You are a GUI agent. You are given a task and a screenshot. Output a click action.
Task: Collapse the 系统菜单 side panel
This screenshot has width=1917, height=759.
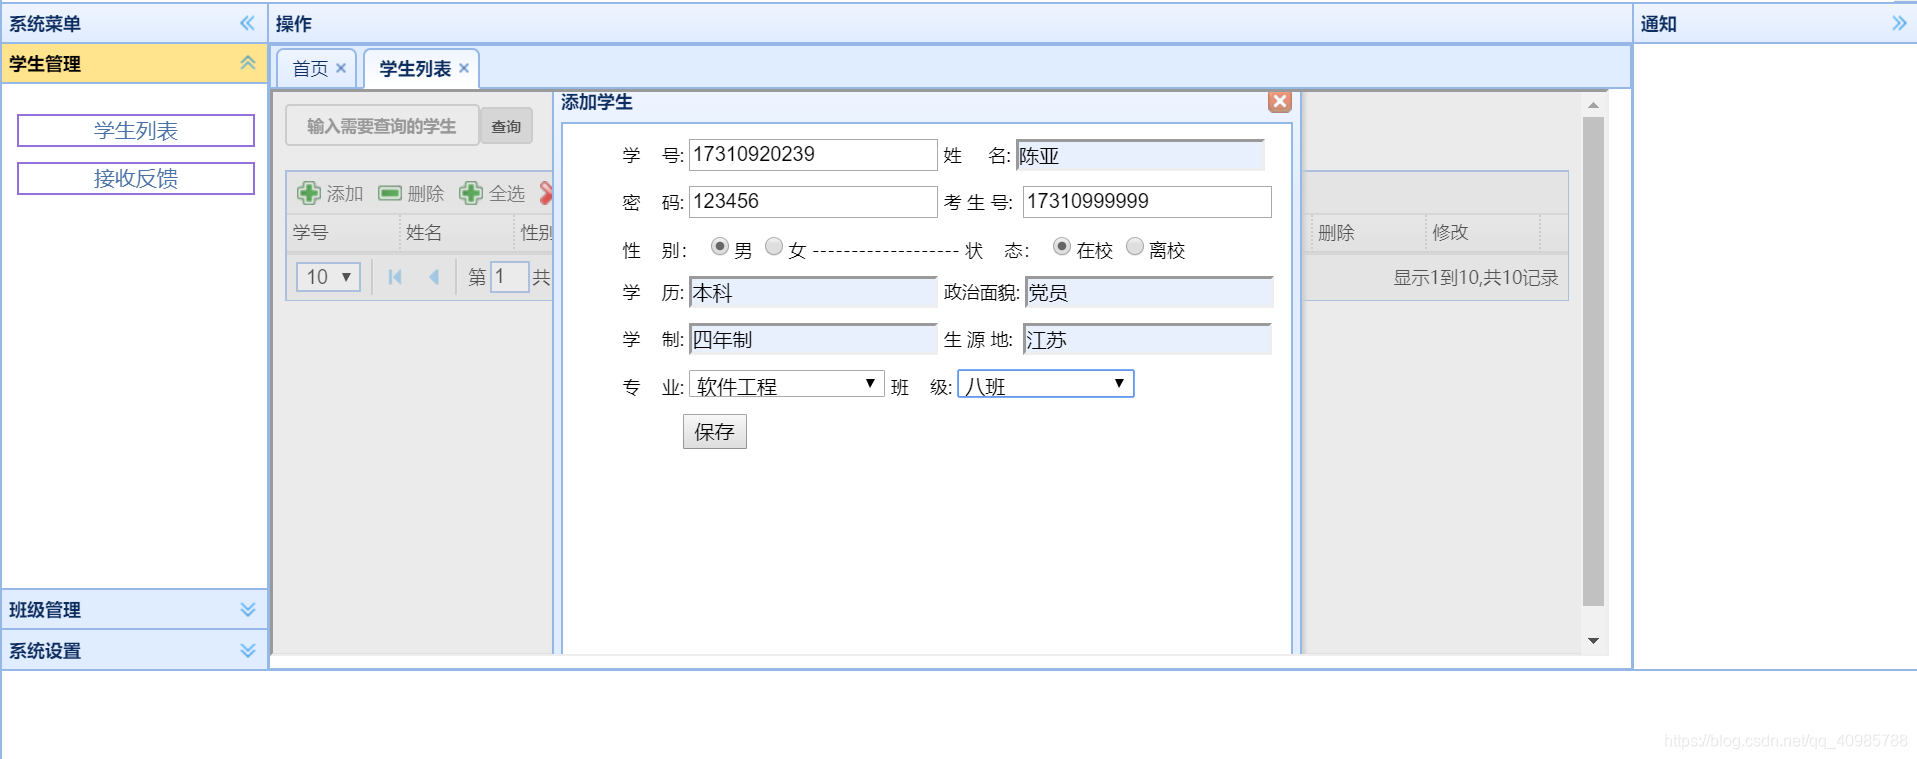coord(247,23)
